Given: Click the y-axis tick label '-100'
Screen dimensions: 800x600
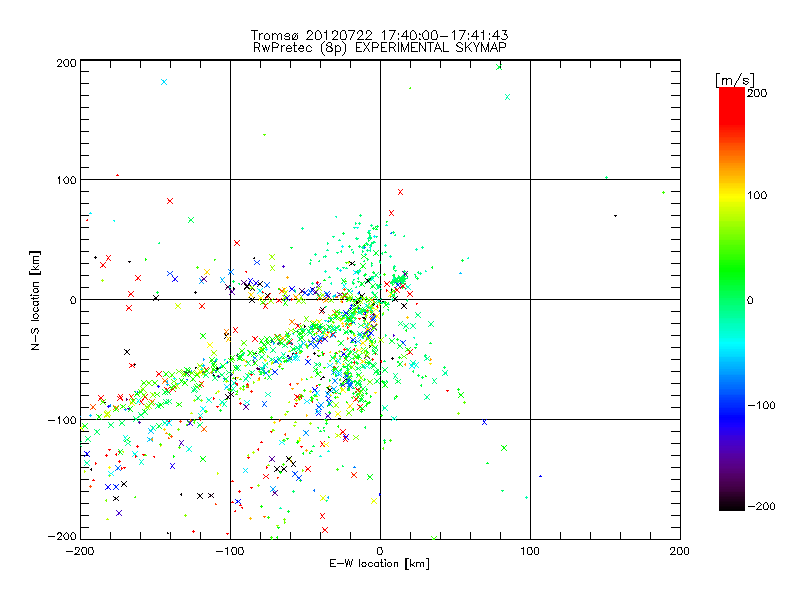Looking at the screenshot, I should [x=62, y=420].
